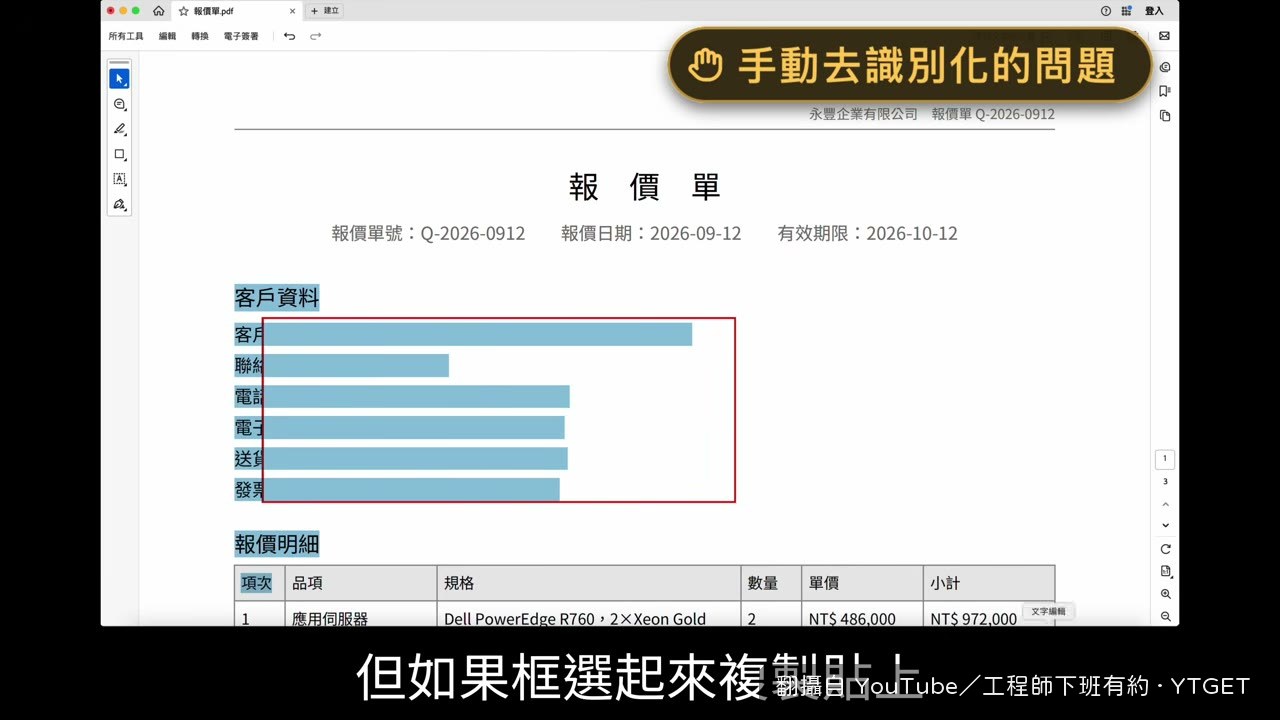Click the 文字編輯 tooltip label
1280x720 pixels.
click(x=1049, y=611)
